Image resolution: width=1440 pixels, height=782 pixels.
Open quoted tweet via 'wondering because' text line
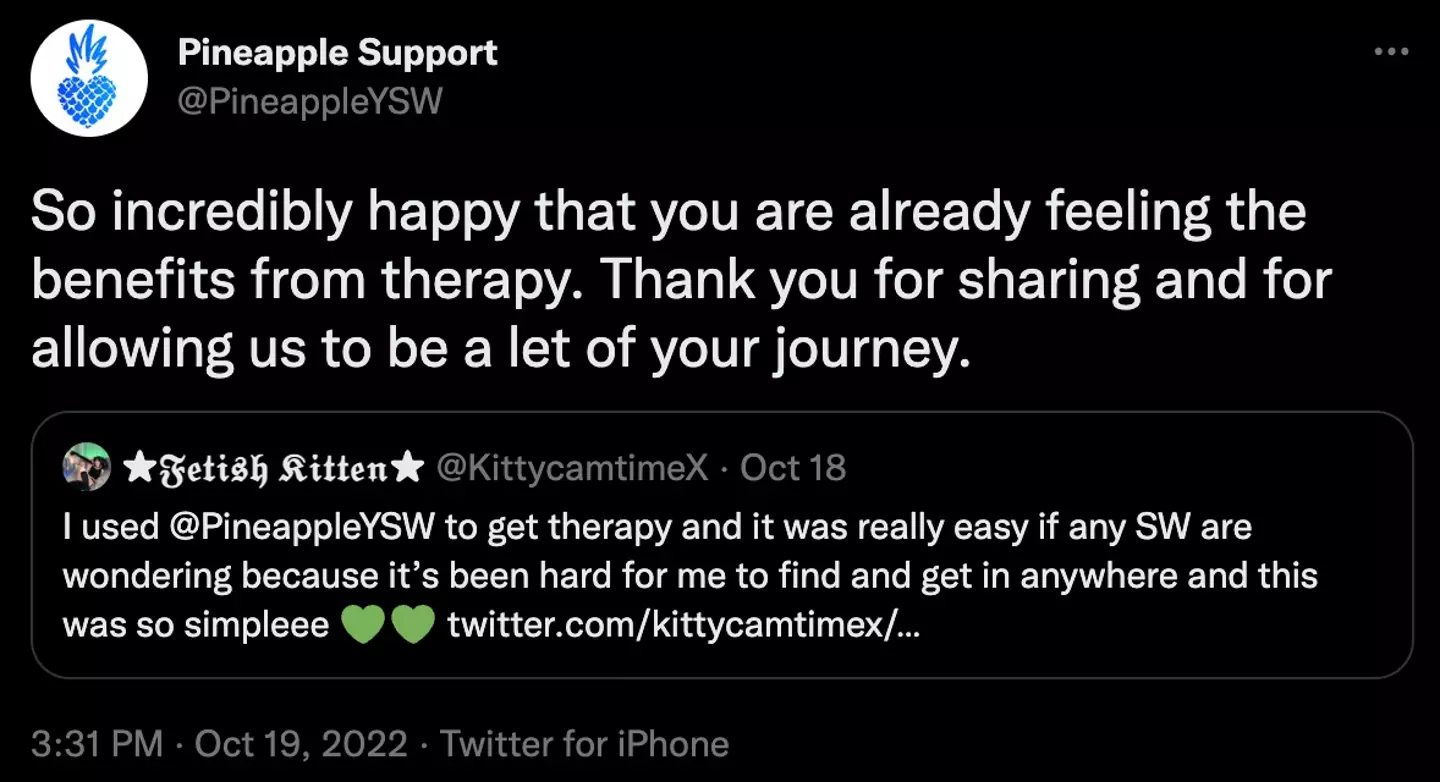pos(689,576)
